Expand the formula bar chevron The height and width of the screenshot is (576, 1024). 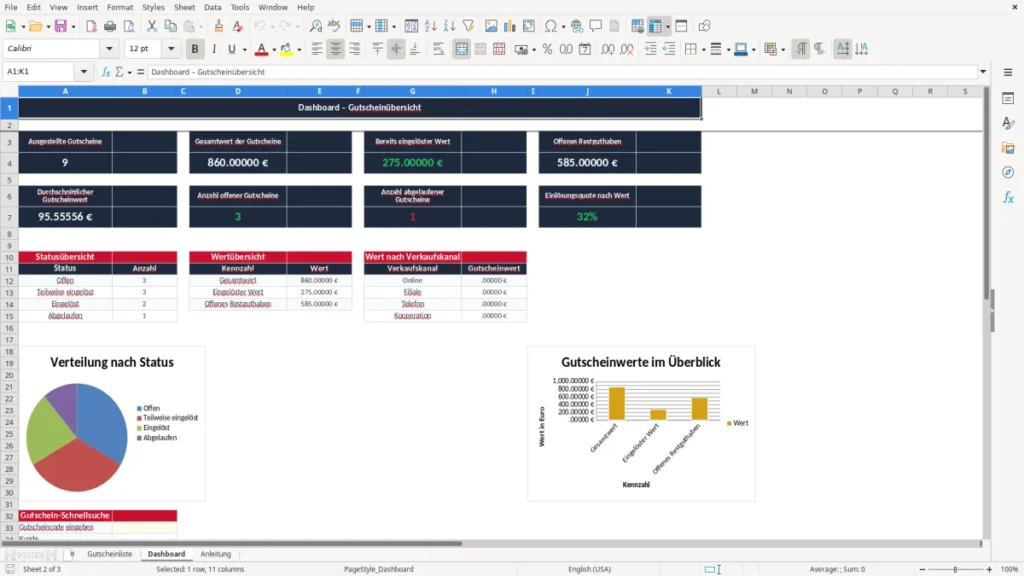(x=983, y=72)
